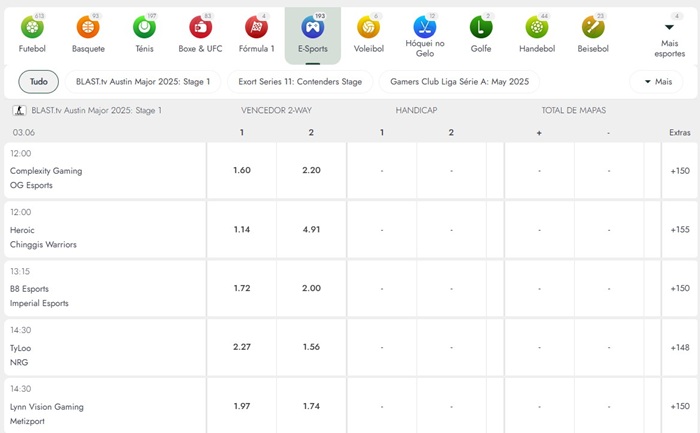Viewport: 700px width, 433px height.
Task: Filter by BLAST.tv Austin Major 2025: Stage 1
Action: [x=143, y=82]
